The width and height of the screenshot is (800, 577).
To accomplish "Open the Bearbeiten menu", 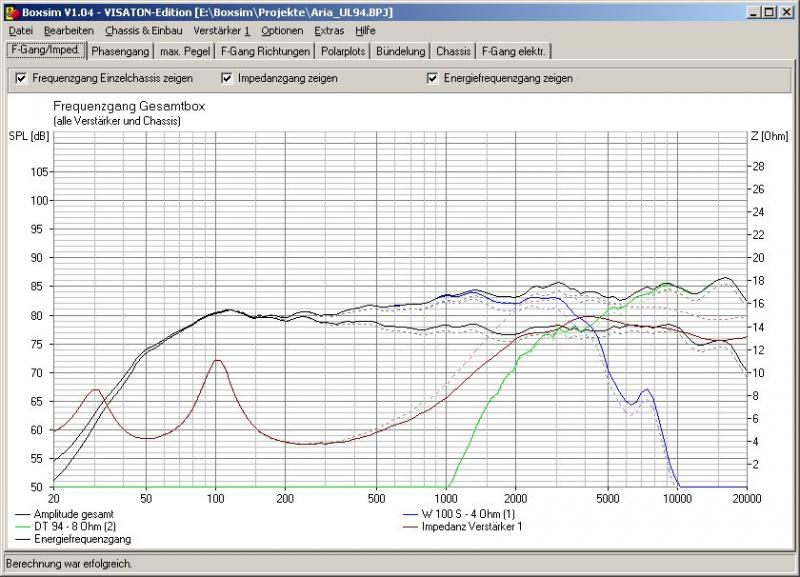I will pyautogui.click(x=68, y=30).
